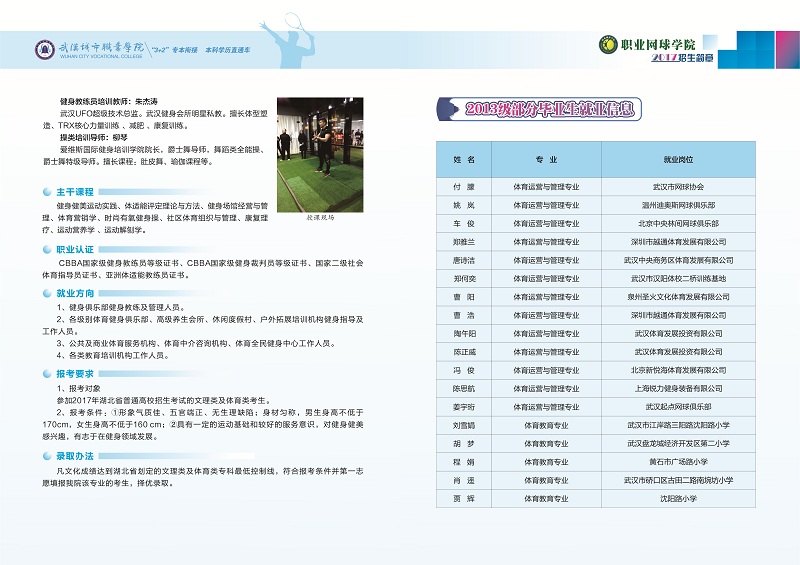
Task: Click the green 职业网球学院 round logo
Action: (x=607, y=44)
